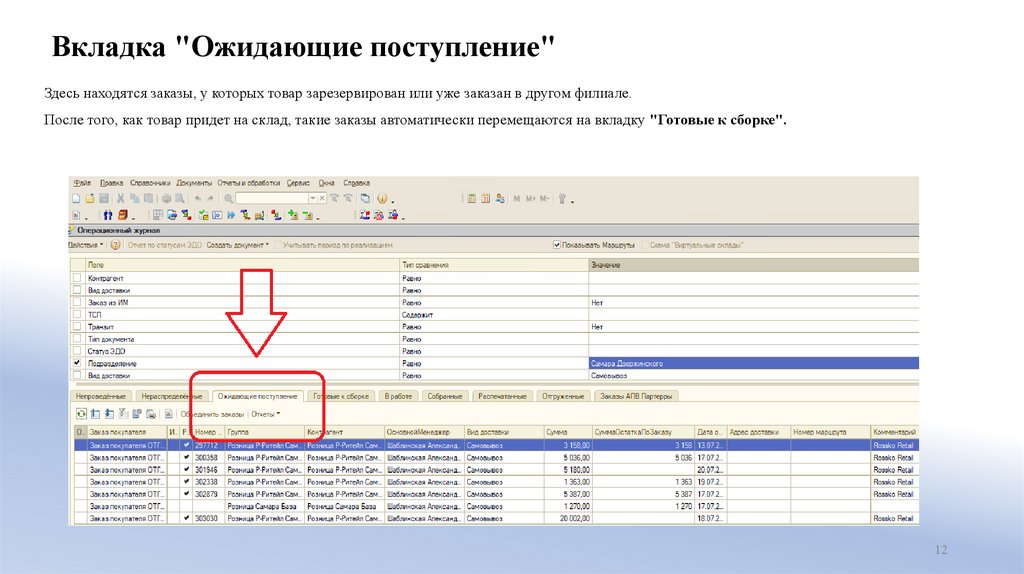Enable the Заказ из ИМ filter checkbox
Screen dimensions: 1024x574
click(x=77, y=302)
